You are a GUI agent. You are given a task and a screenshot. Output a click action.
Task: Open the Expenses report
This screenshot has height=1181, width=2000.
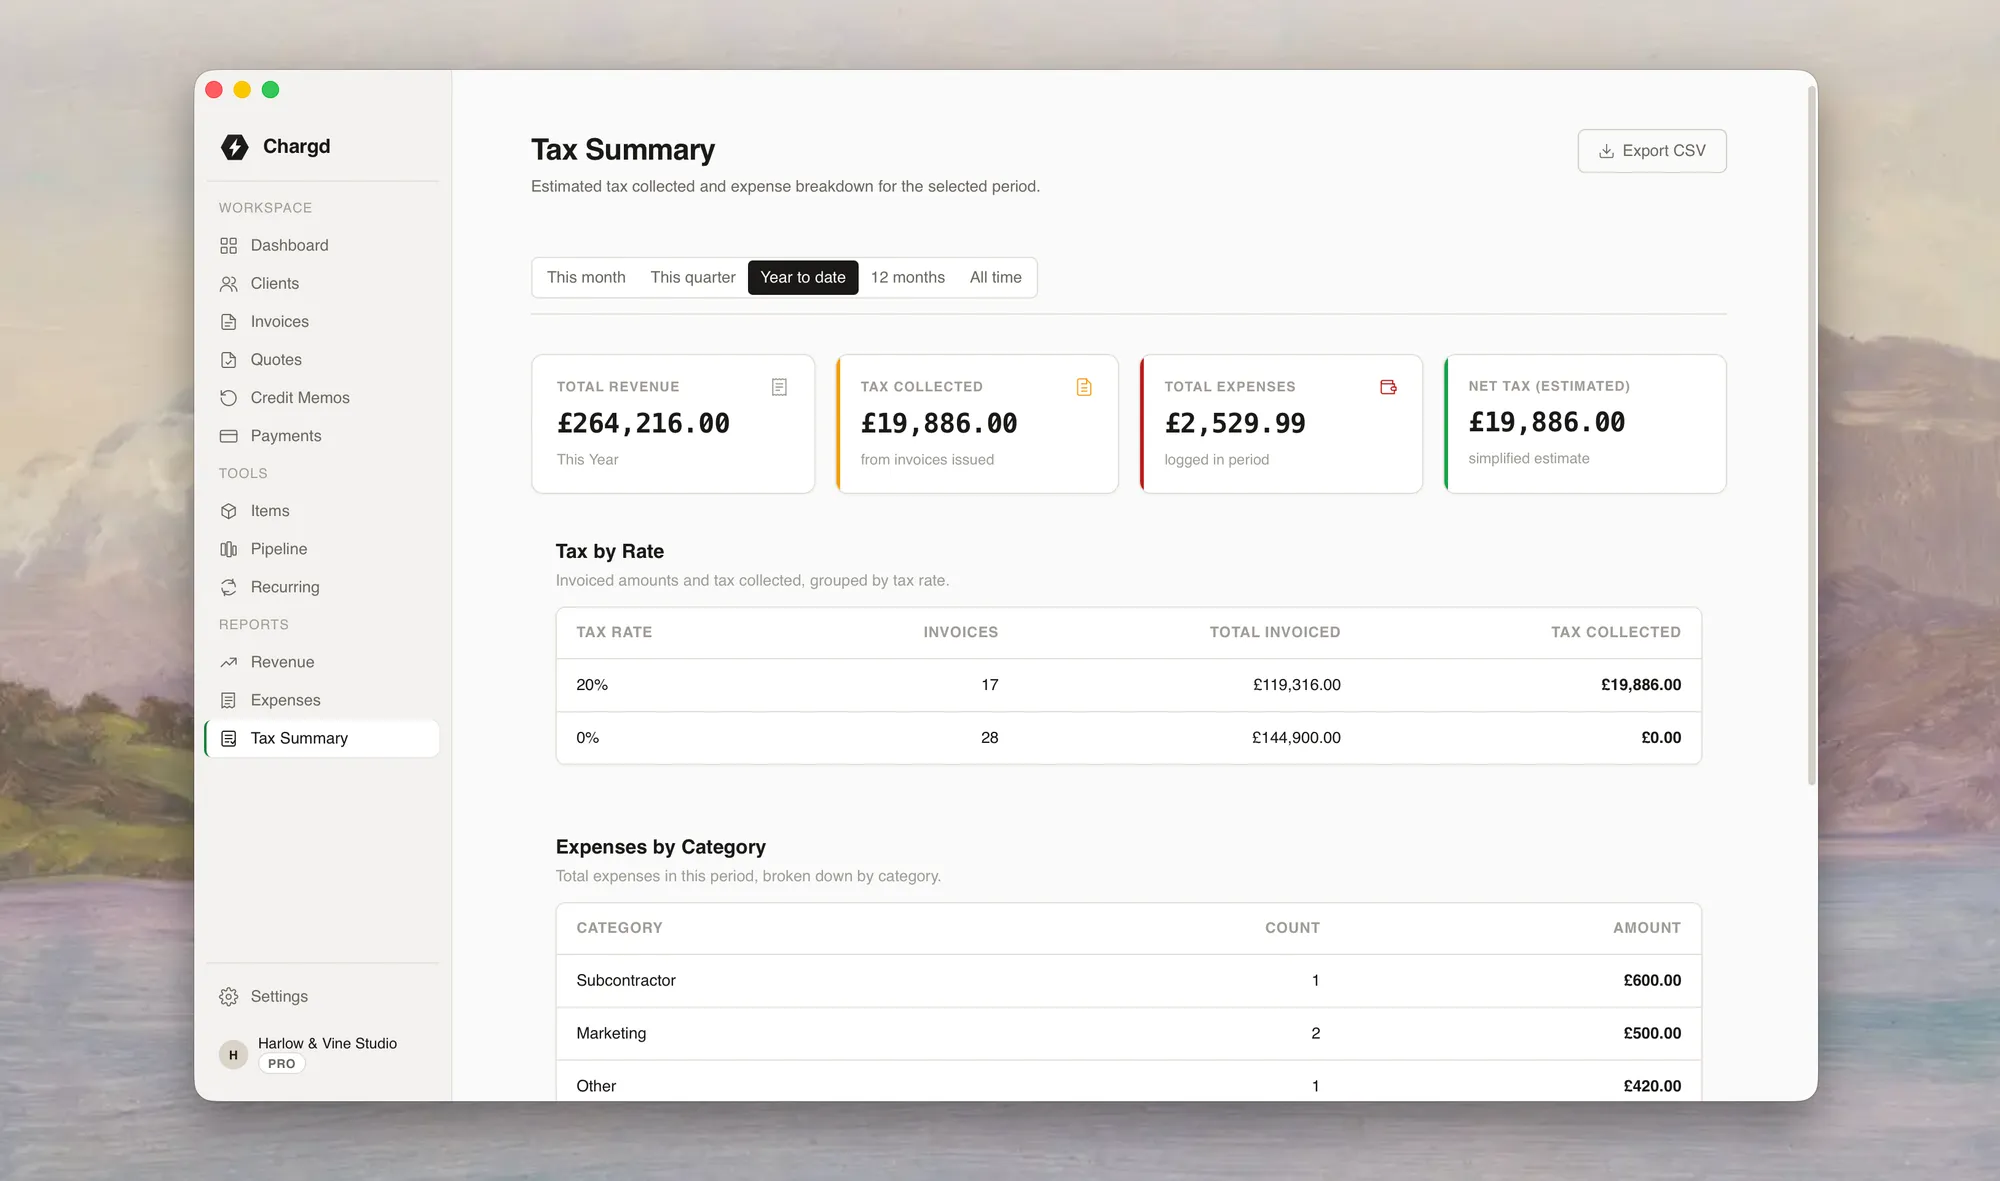coord(322,700)
